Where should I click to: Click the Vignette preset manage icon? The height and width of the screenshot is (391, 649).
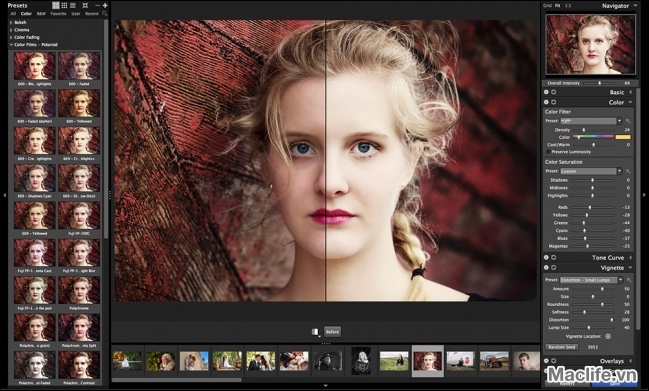628,280
